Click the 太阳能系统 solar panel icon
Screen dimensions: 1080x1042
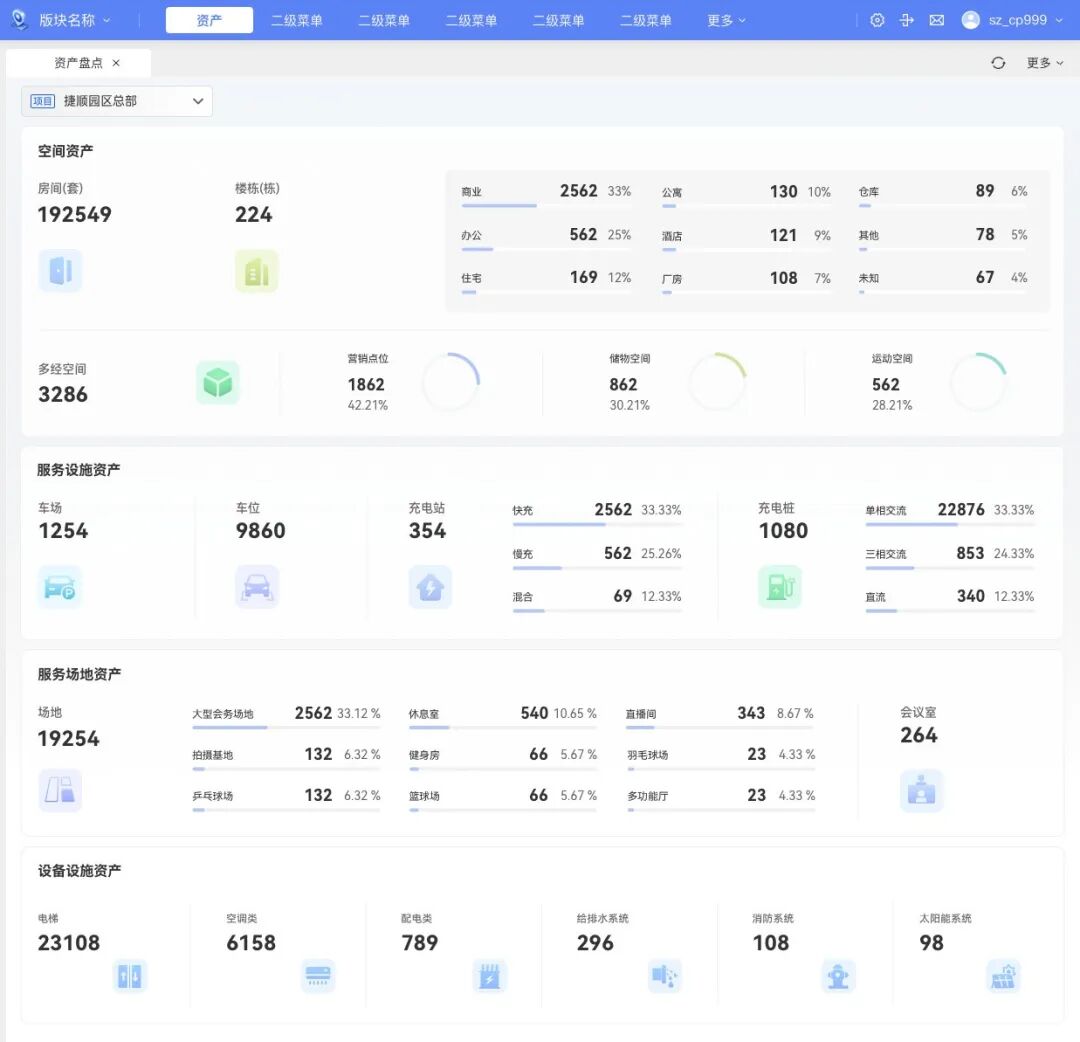(1002, 976)
